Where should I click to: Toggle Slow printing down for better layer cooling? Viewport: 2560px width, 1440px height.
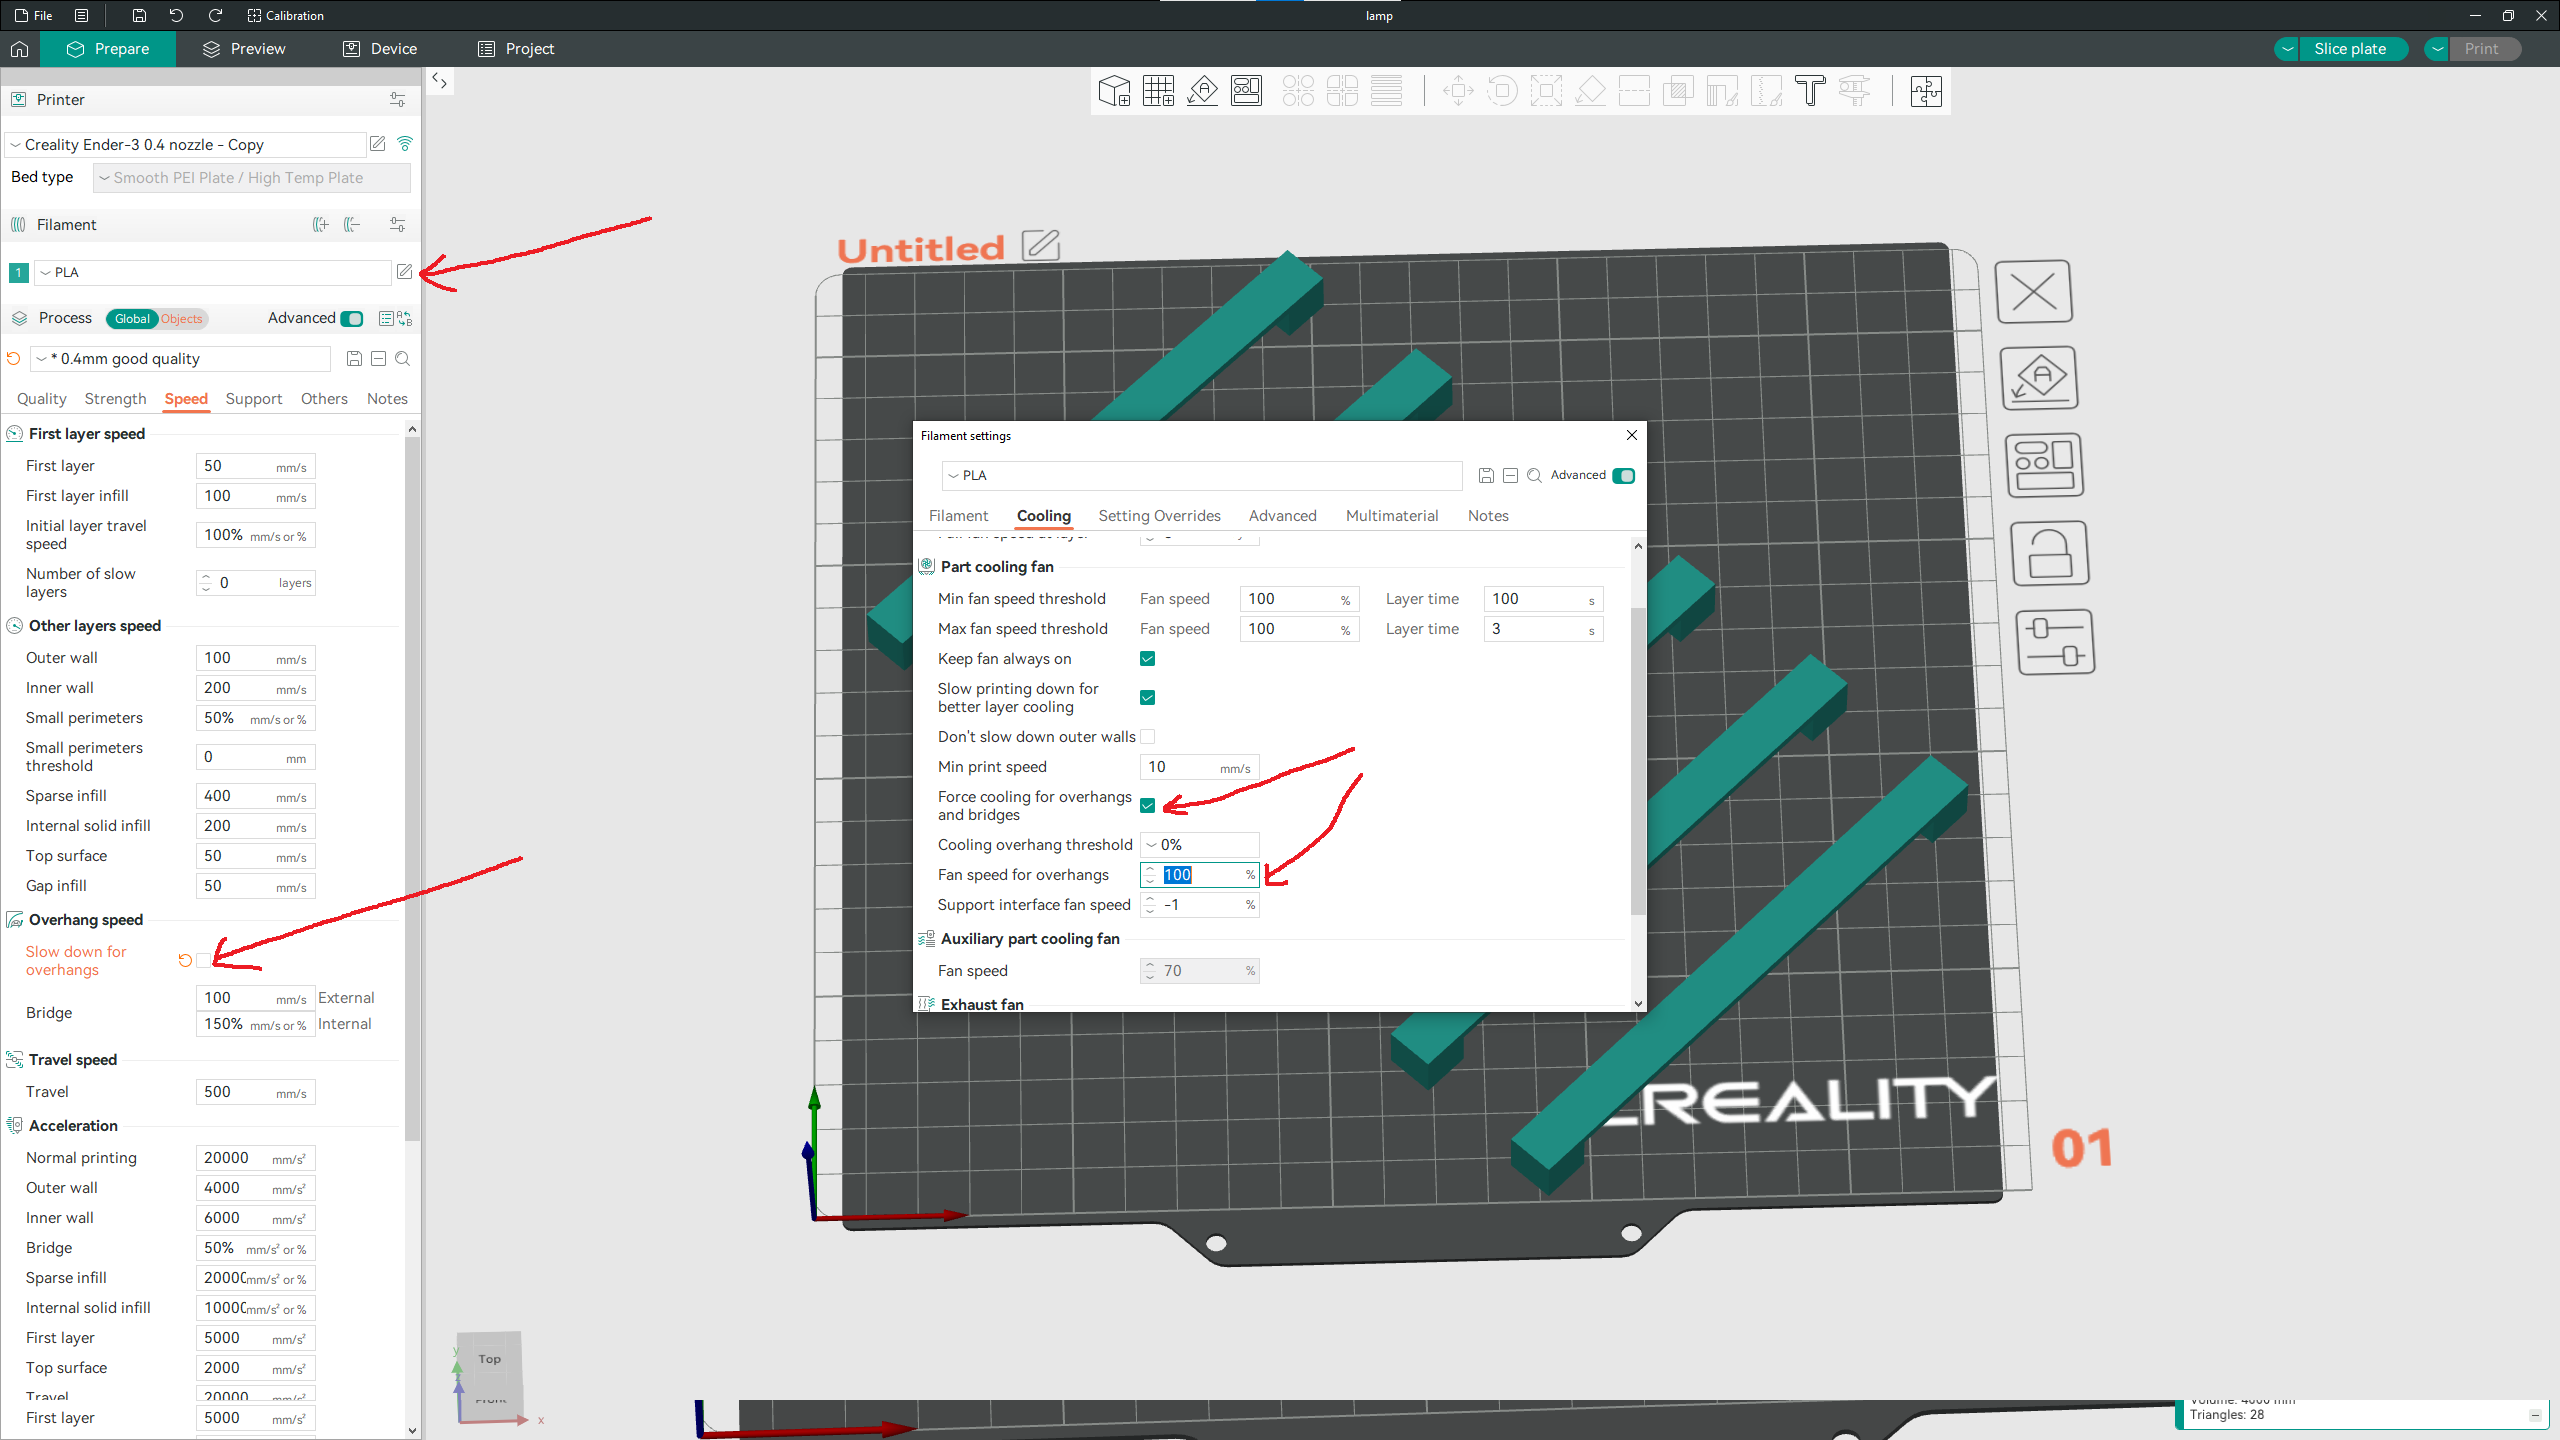click(x=1148, y=698)
